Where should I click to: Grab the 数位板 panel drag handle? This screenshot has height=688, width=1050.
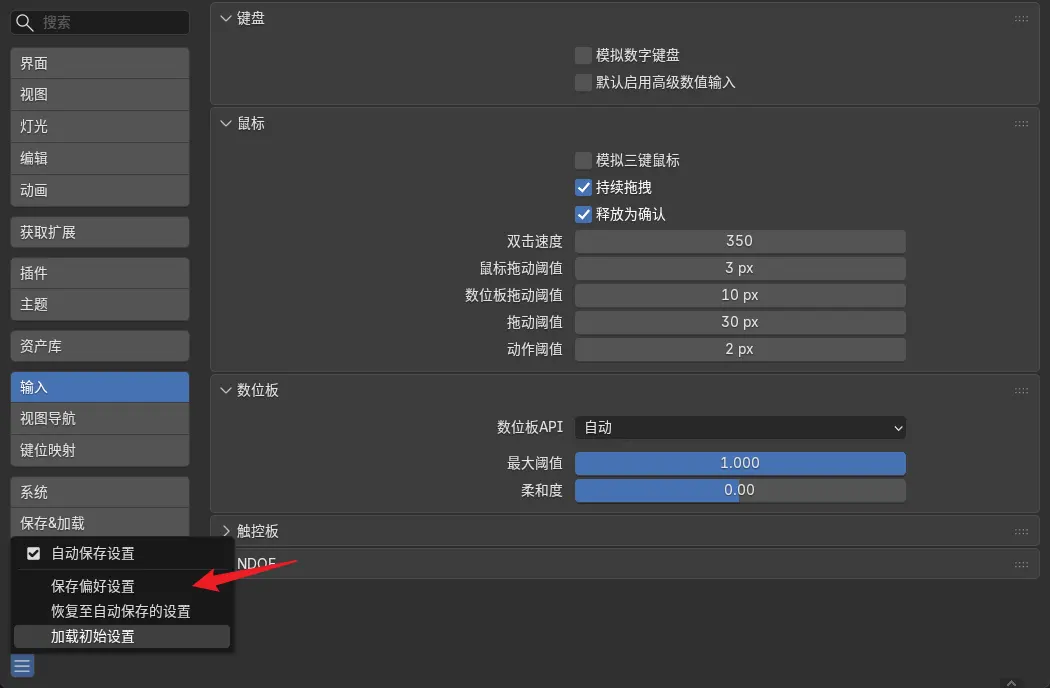point(1021,391)
